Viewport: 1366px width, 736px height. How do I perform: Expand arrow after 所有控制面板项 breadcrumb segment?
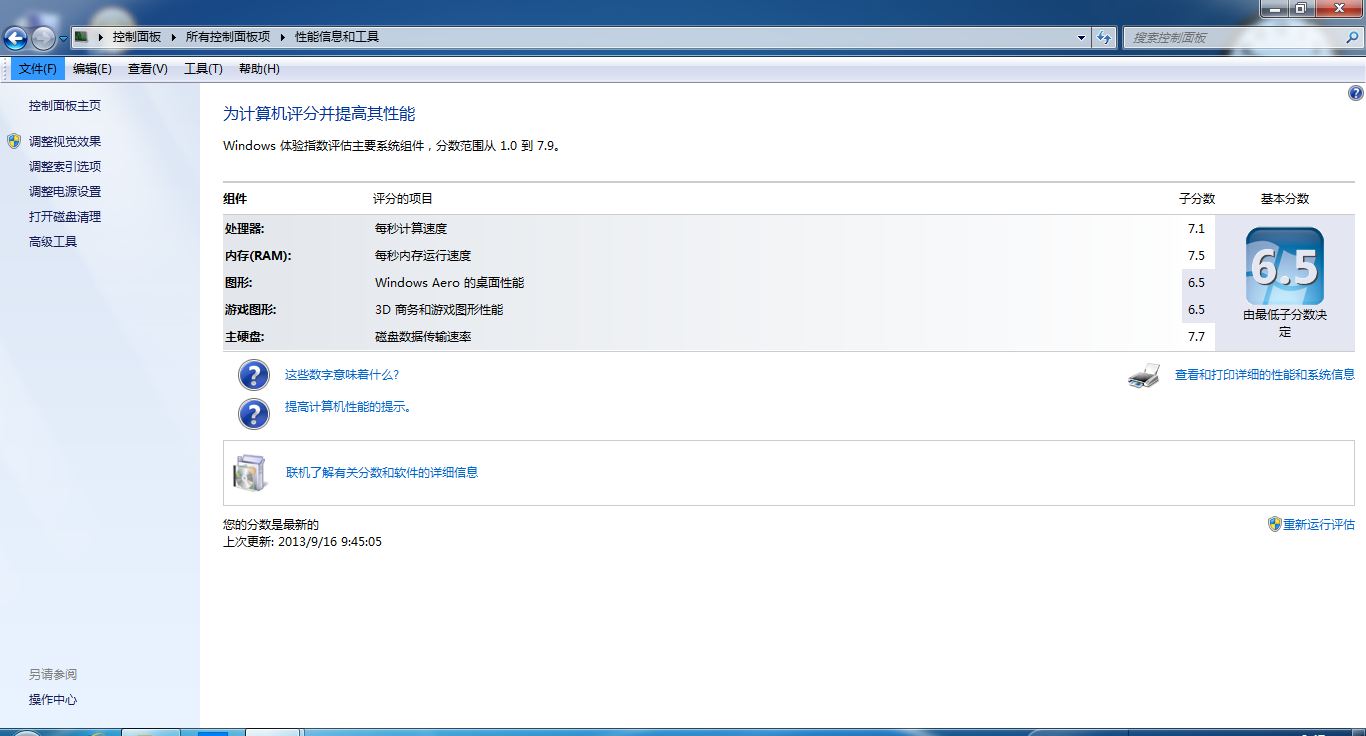point(282,37)
